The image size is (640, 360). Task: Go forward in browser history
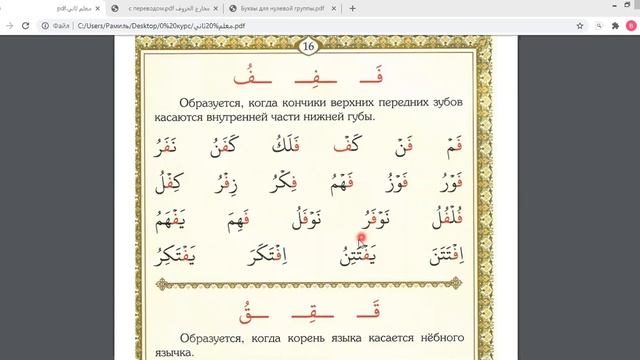[x=9, y=26]
